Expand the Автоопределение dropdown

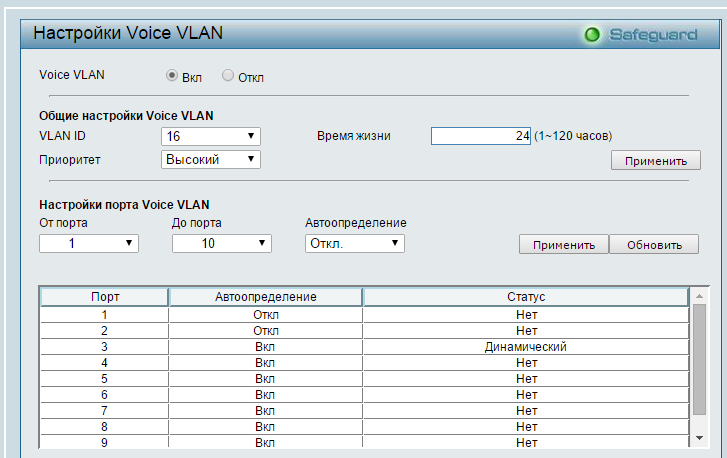click(x=354, y=243)
